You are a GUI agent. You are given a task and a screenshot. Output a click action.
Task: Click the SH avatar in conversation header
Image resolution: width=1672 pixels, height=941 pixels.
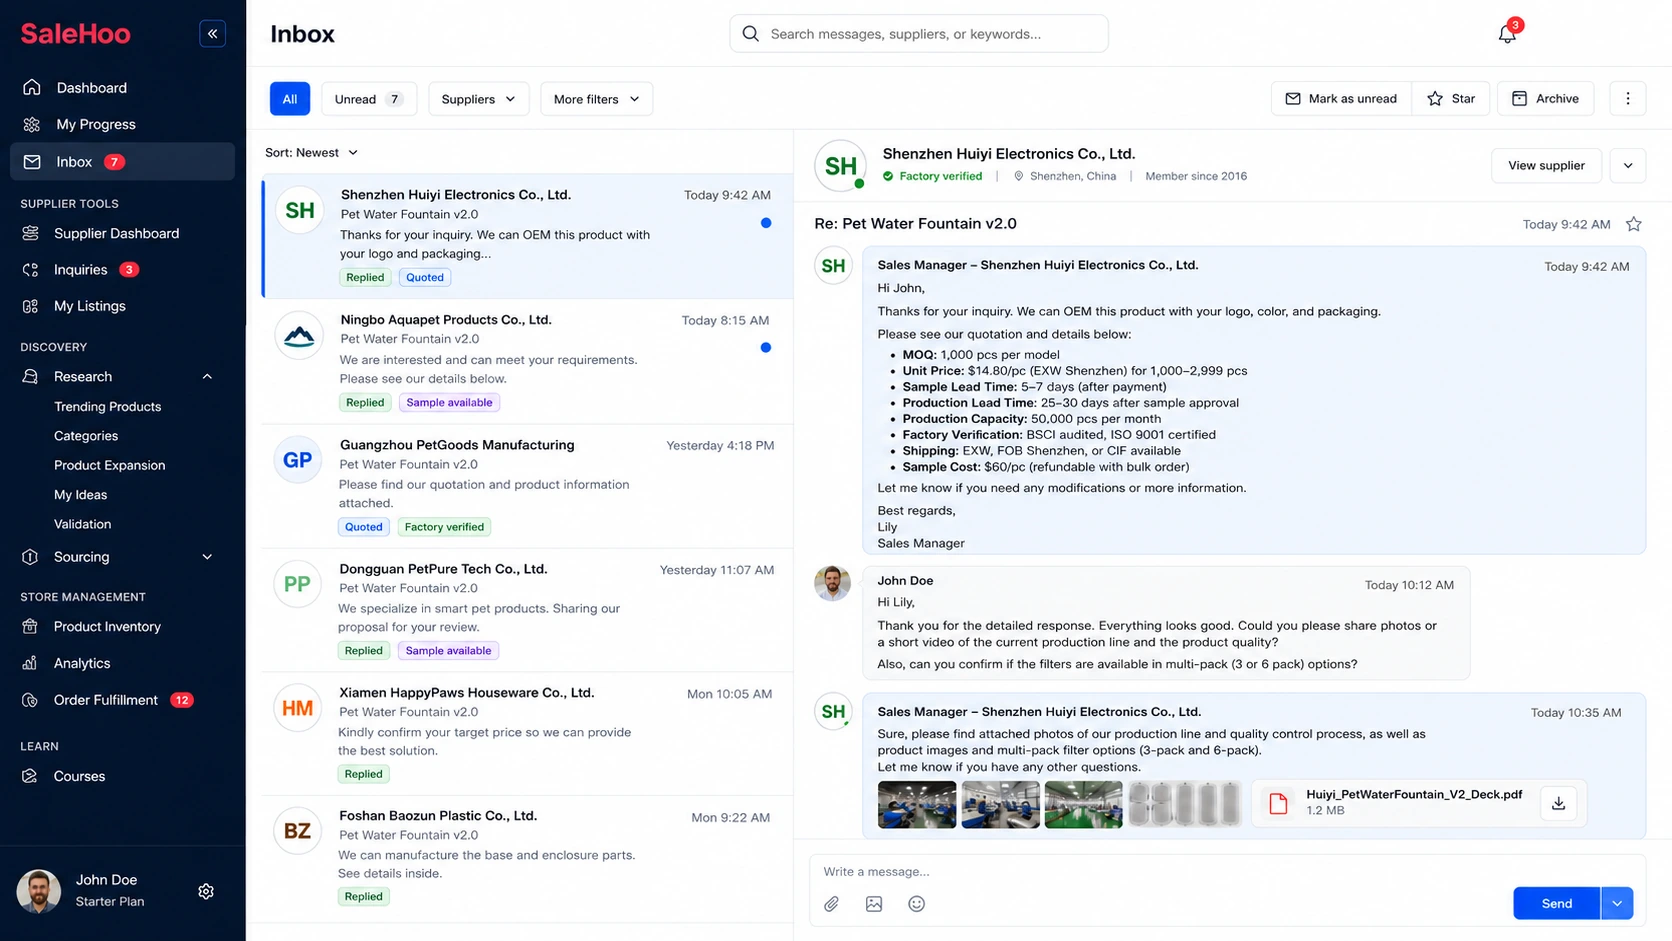coord(840,166)
